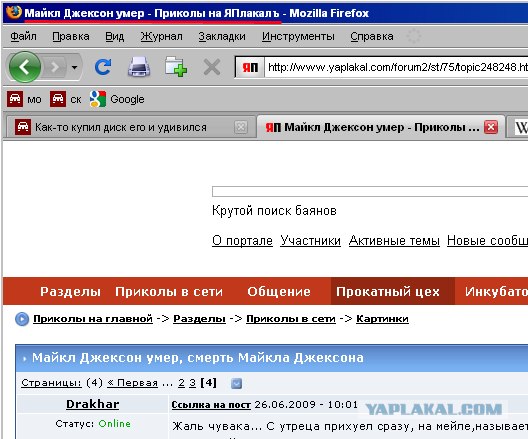
Task: Click the 'Ссылка на пост' link
Action: coord(211,405)
